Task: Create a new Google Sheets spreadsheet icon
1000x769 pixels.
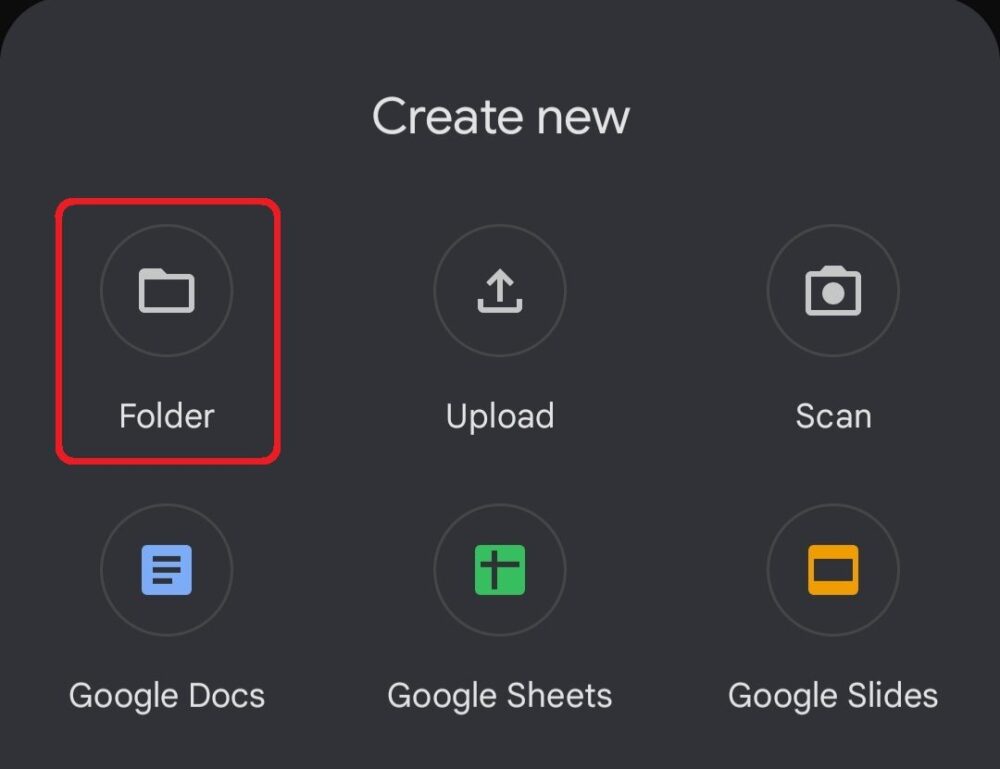Action: click(500, 569)
